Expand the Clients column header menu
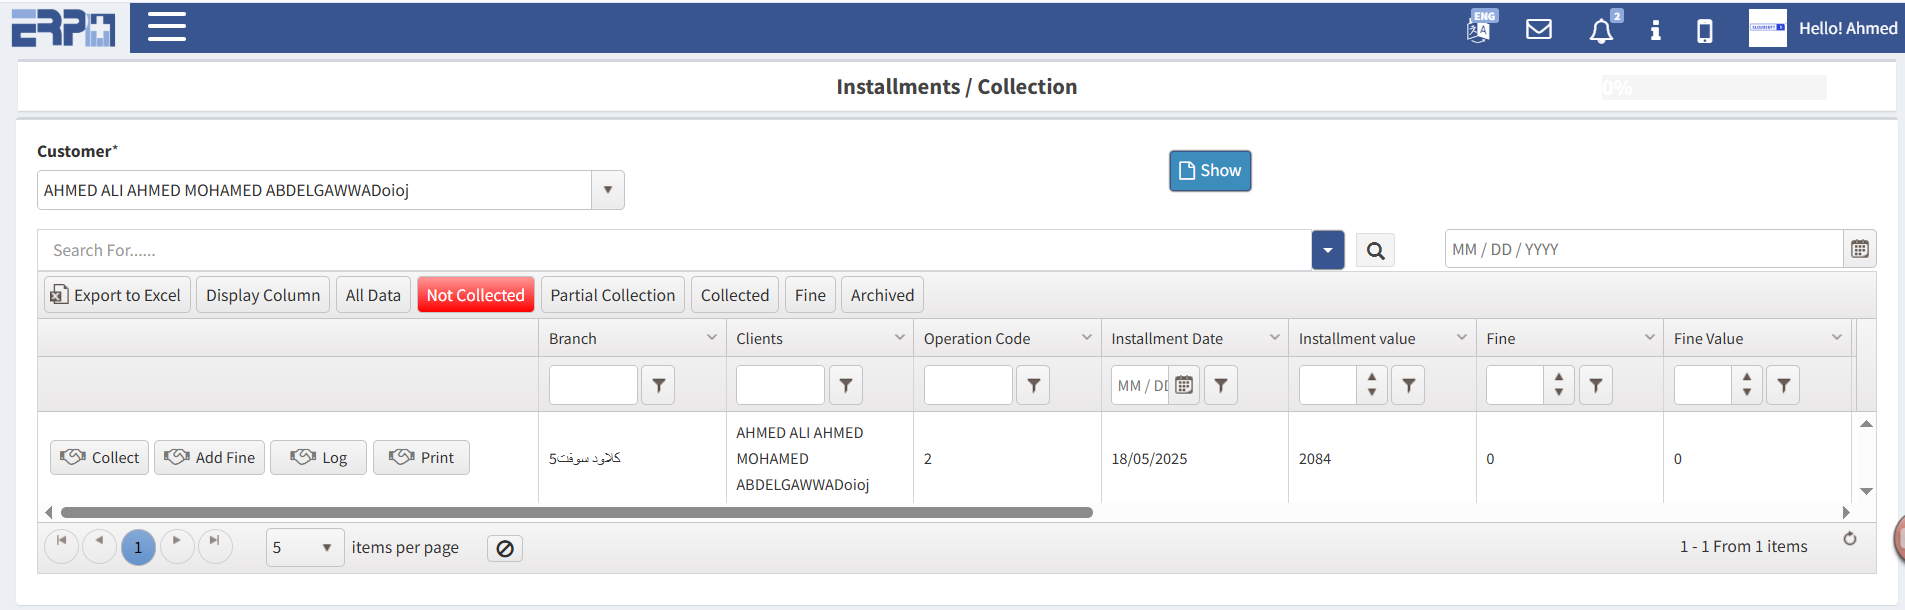 point(899,338)
